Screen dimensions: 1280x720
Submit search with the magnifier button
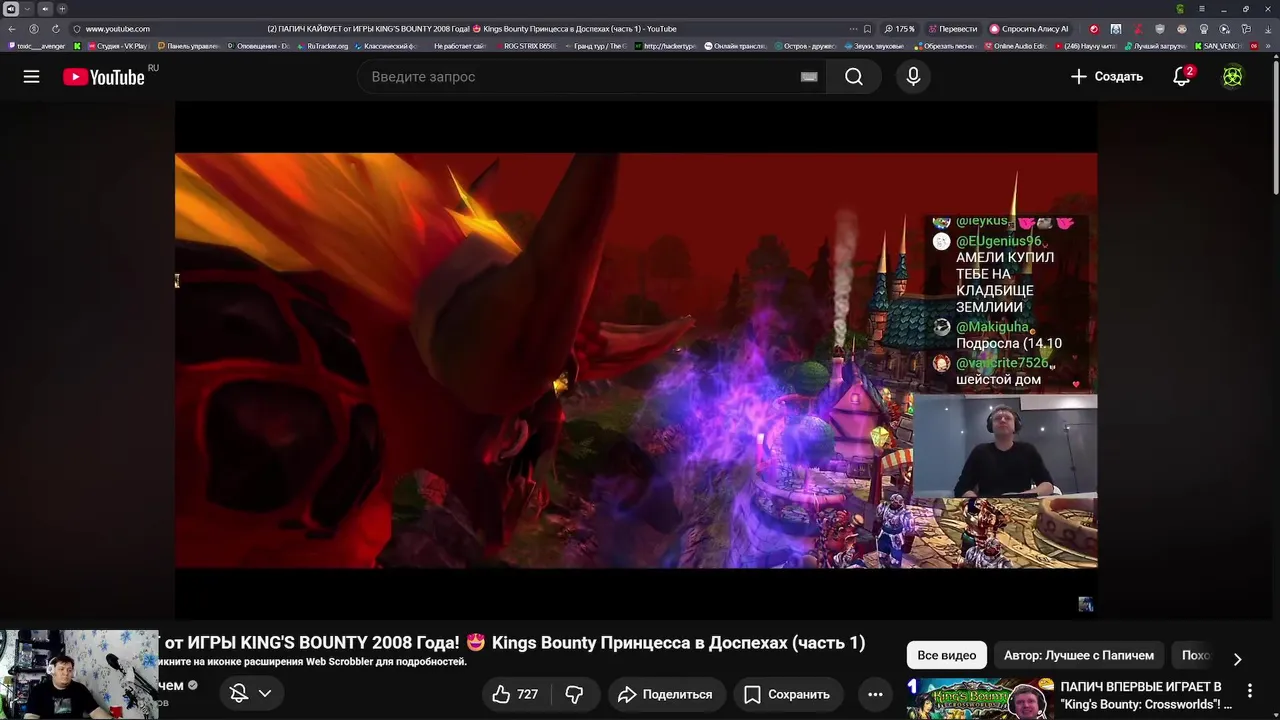(854, 77)
